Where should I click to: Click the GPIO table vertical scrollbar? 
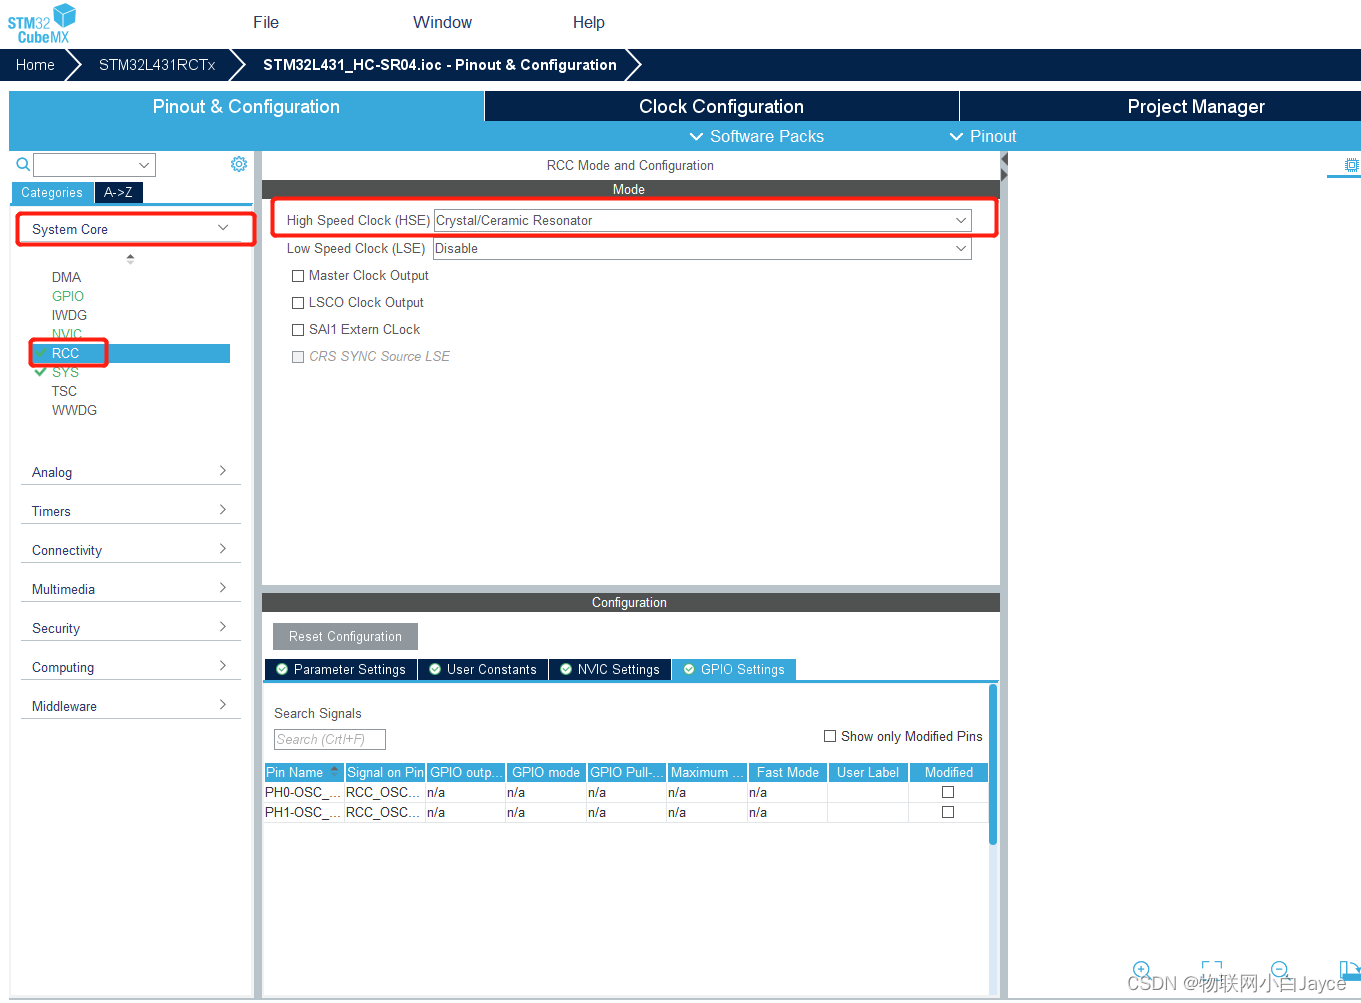point(993,764)
